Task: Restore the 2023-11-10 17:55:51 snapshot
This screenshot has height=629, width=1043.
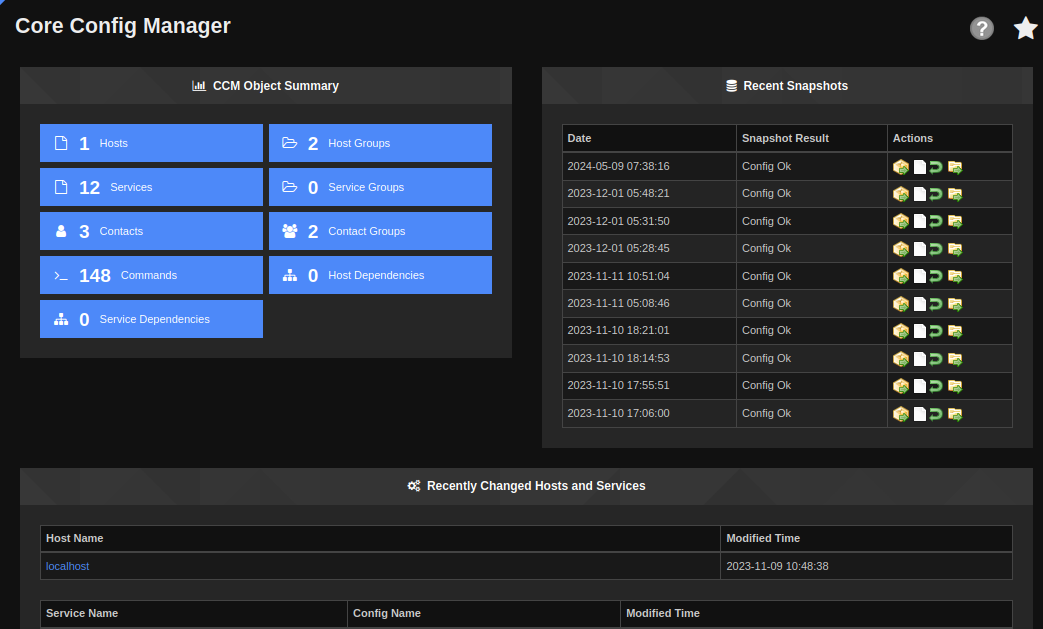Action: click(x=936, y=386)
